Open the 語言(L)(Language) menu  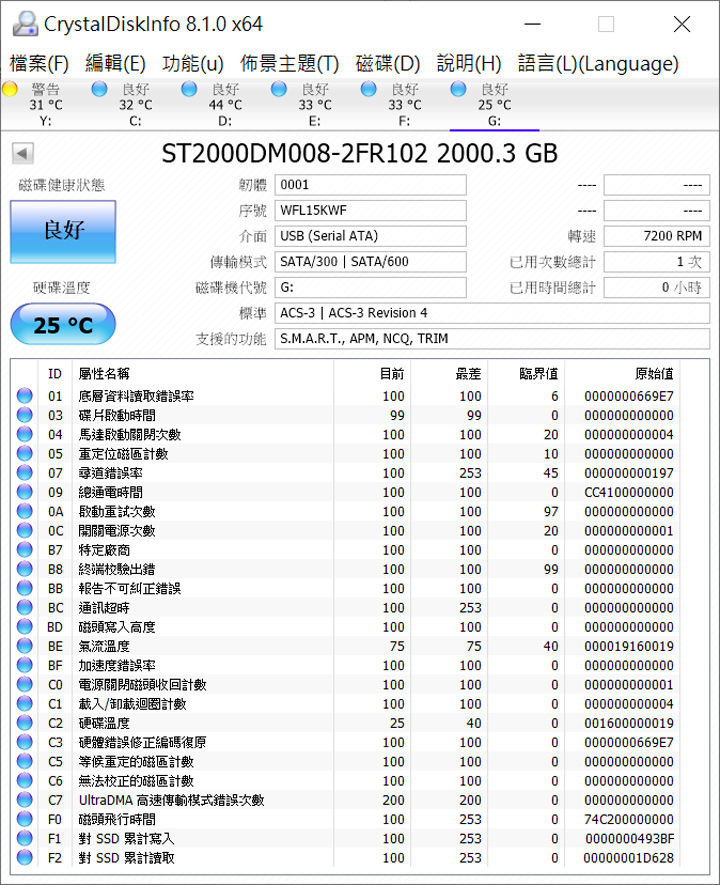(x=598, y=63)
